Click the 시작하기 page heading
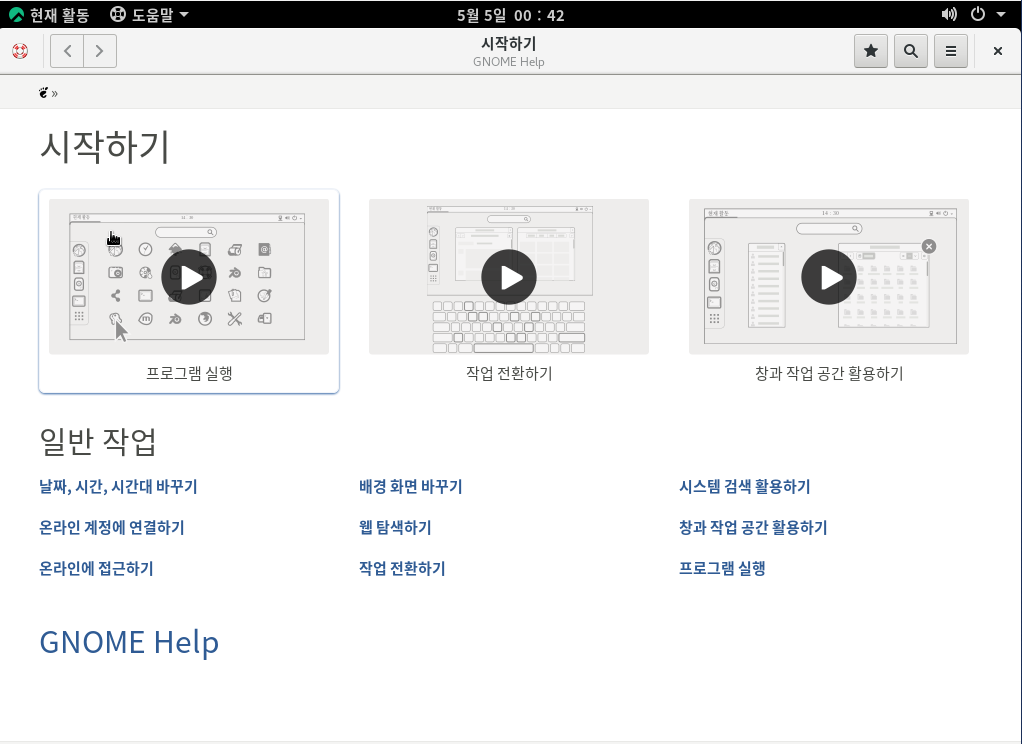This screenshot has width=1022, height=744. point(105,146)
